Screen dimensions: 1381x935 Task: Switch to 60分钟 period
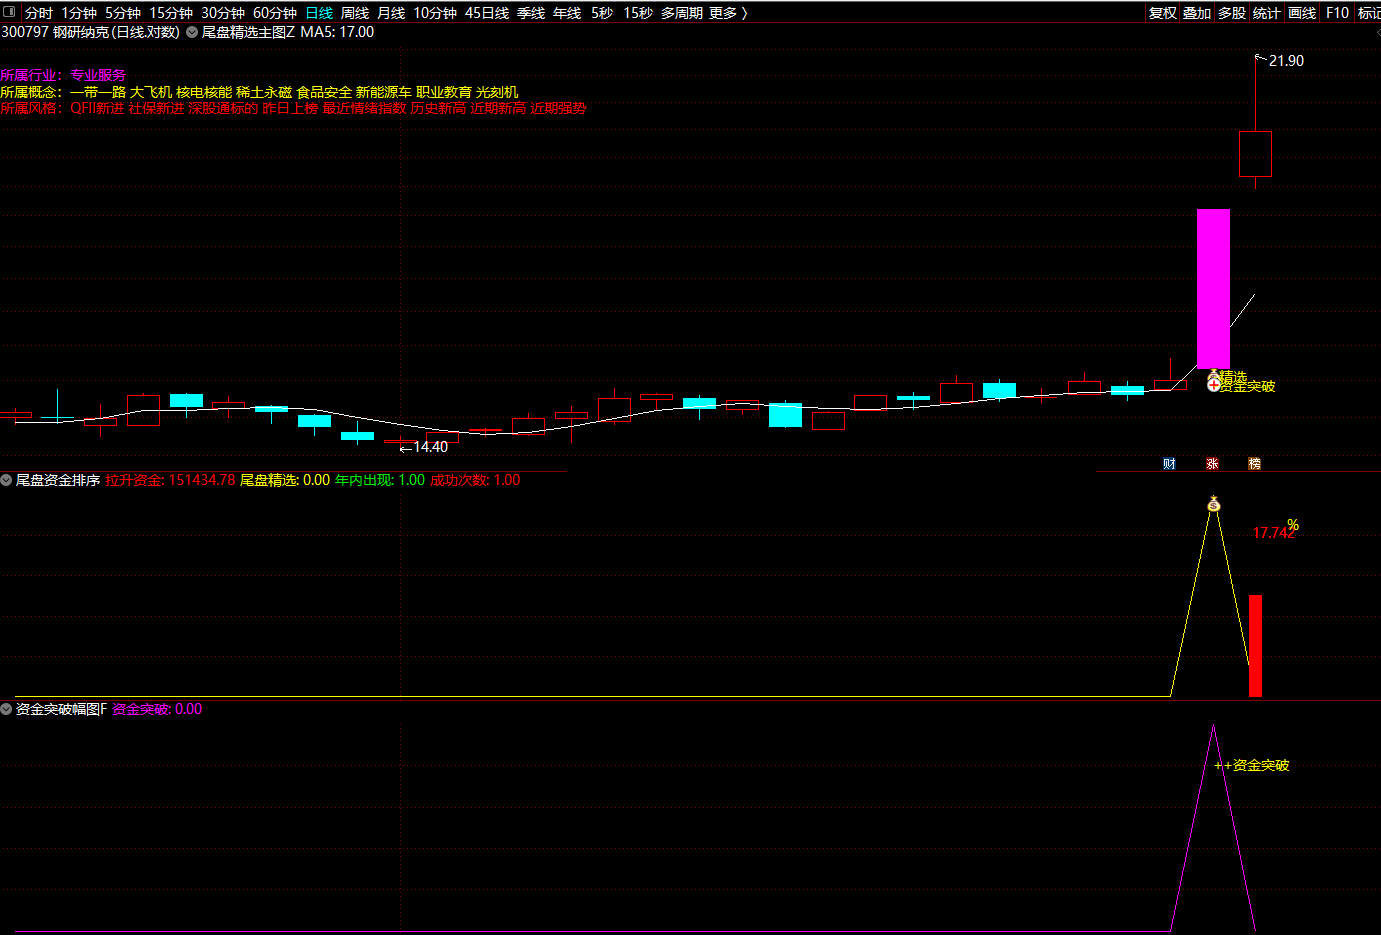pos(275,13)
